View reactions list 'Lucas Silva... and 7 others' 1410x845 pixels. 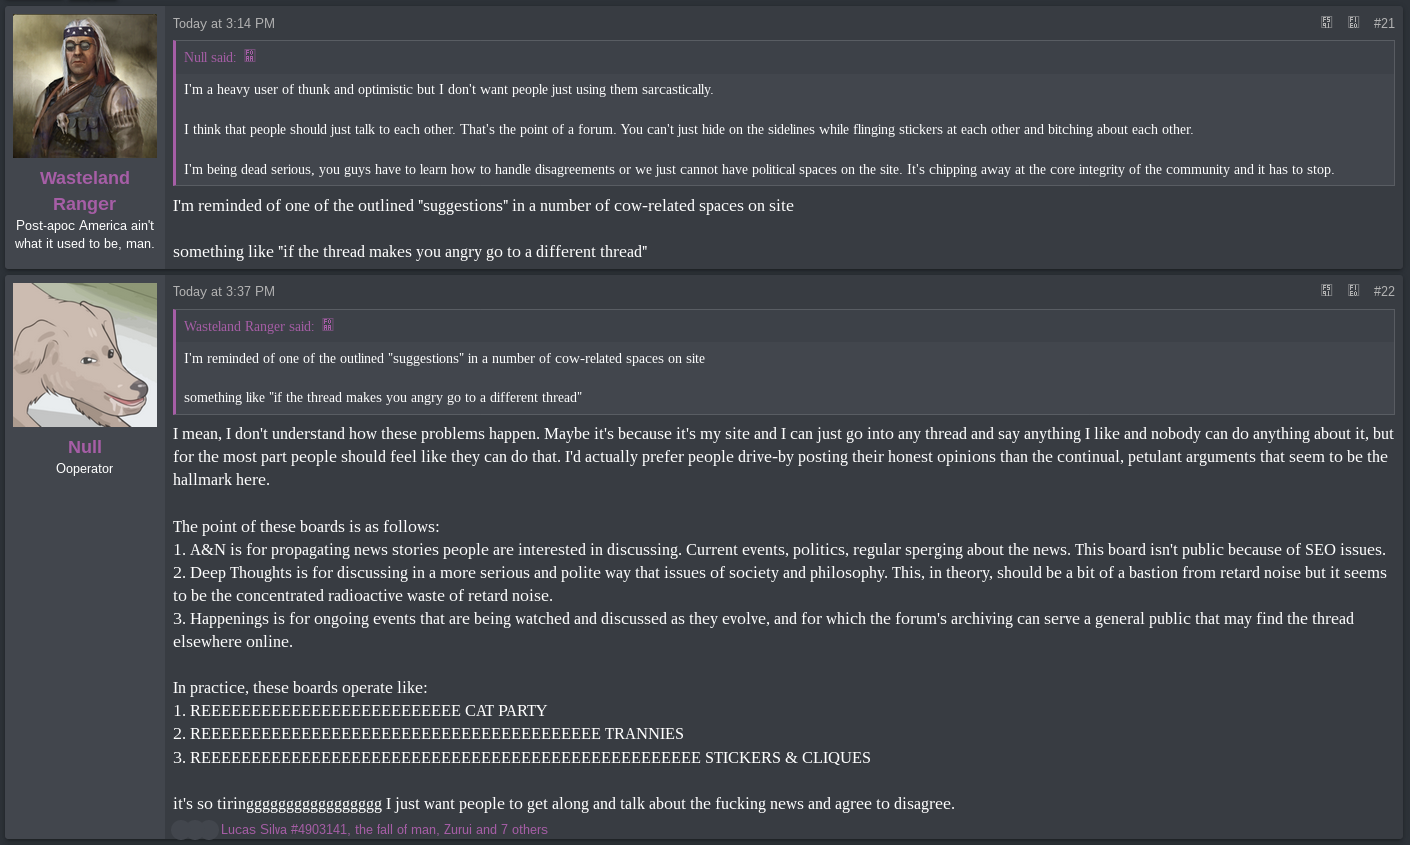click(x=384, y=830)
